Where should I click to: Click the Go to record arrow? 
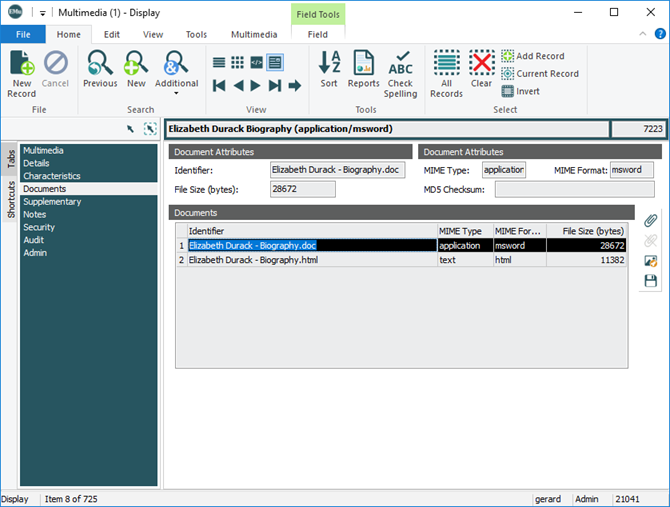point(295,86)
